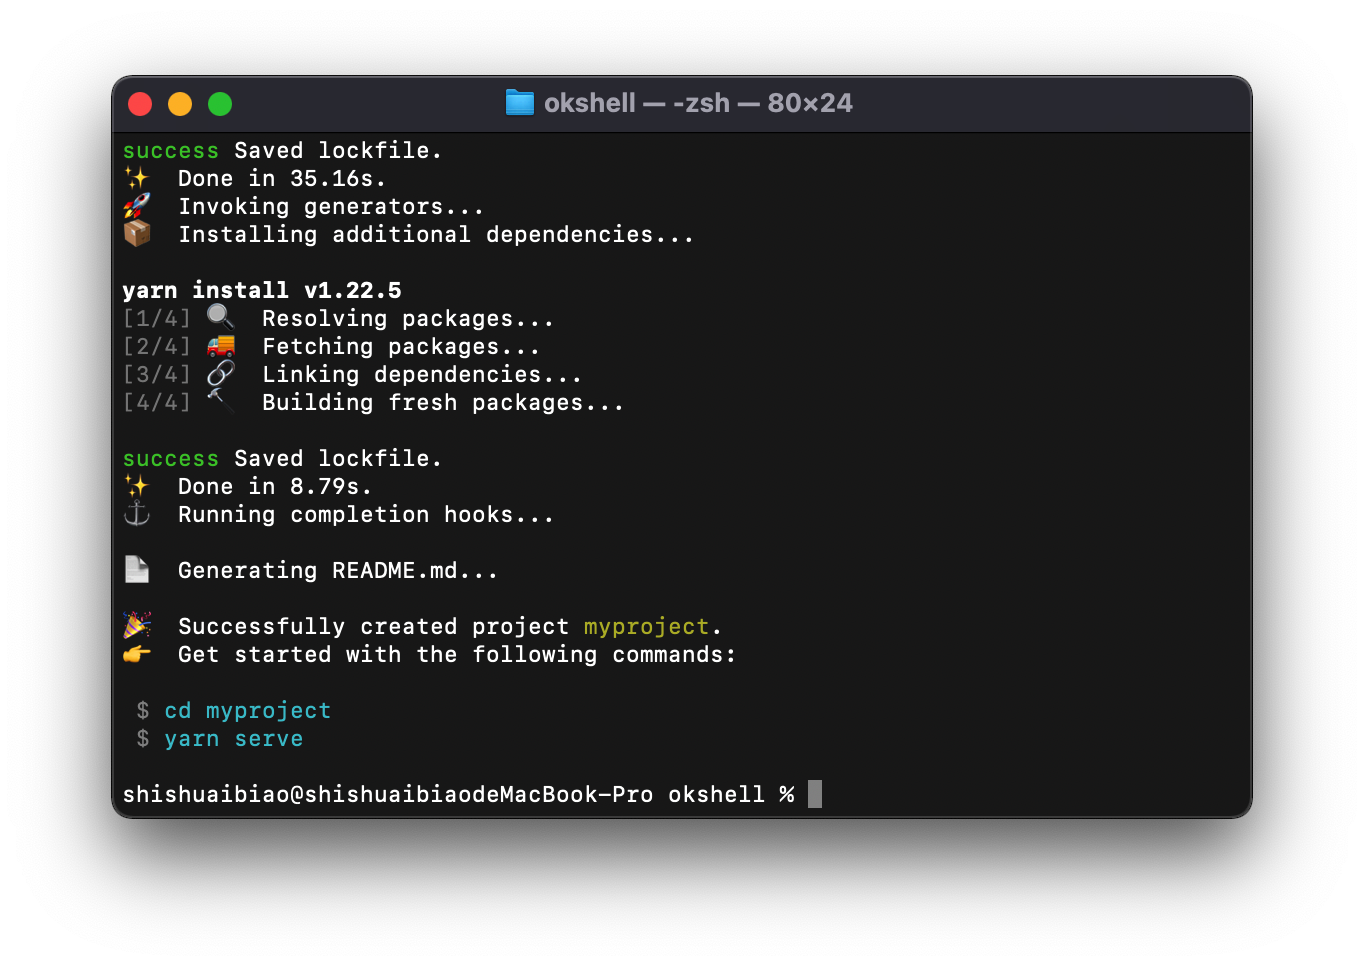Close the okshell terminal window

pos(140,104)
